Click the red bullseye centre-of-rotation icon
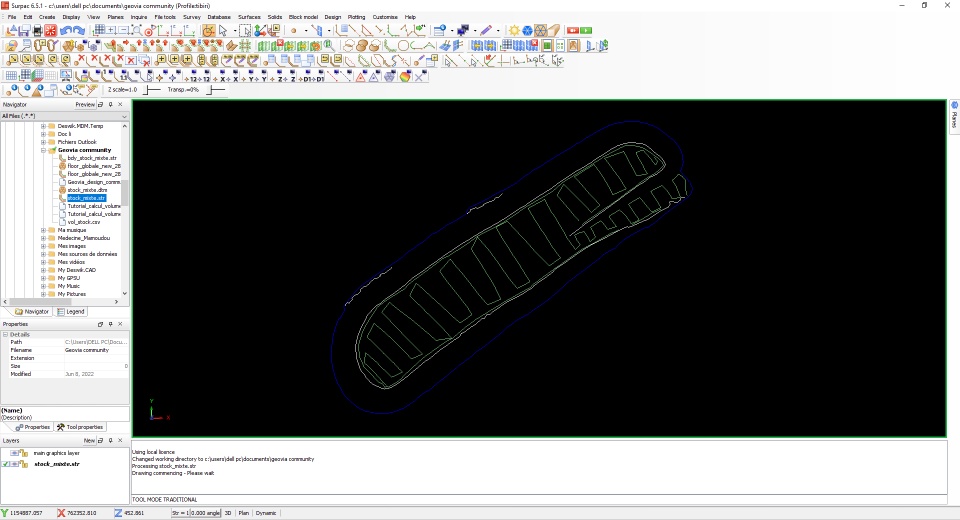 149,31
